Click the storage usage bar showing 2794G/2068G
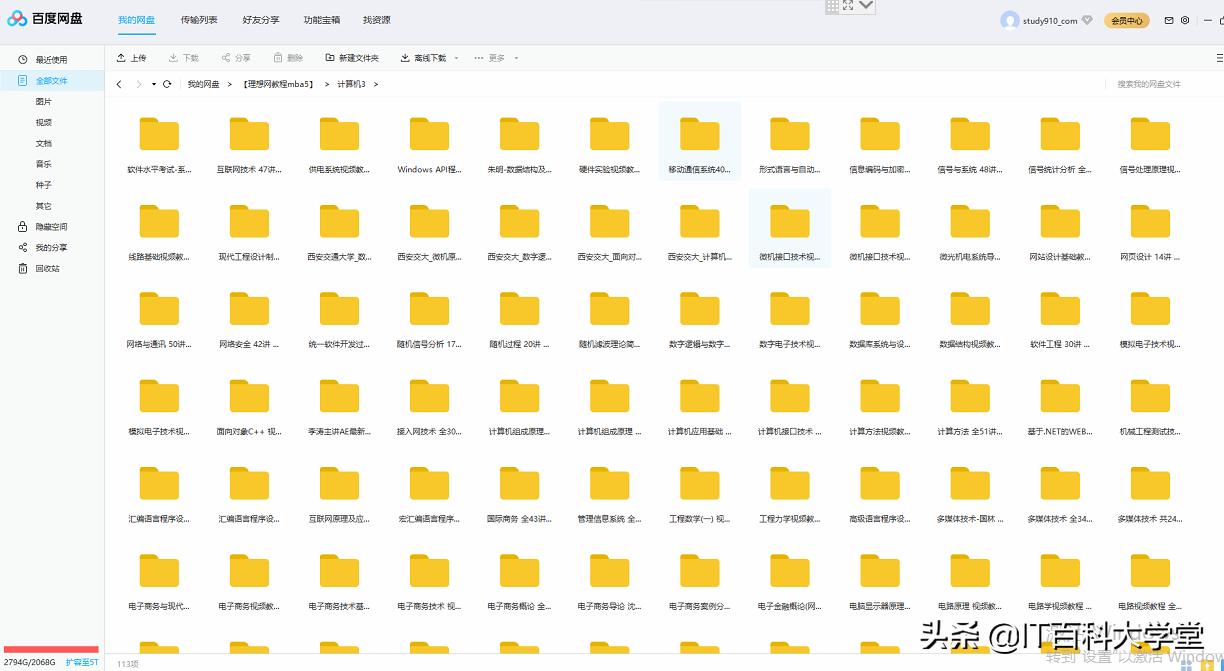 point(50,650)
